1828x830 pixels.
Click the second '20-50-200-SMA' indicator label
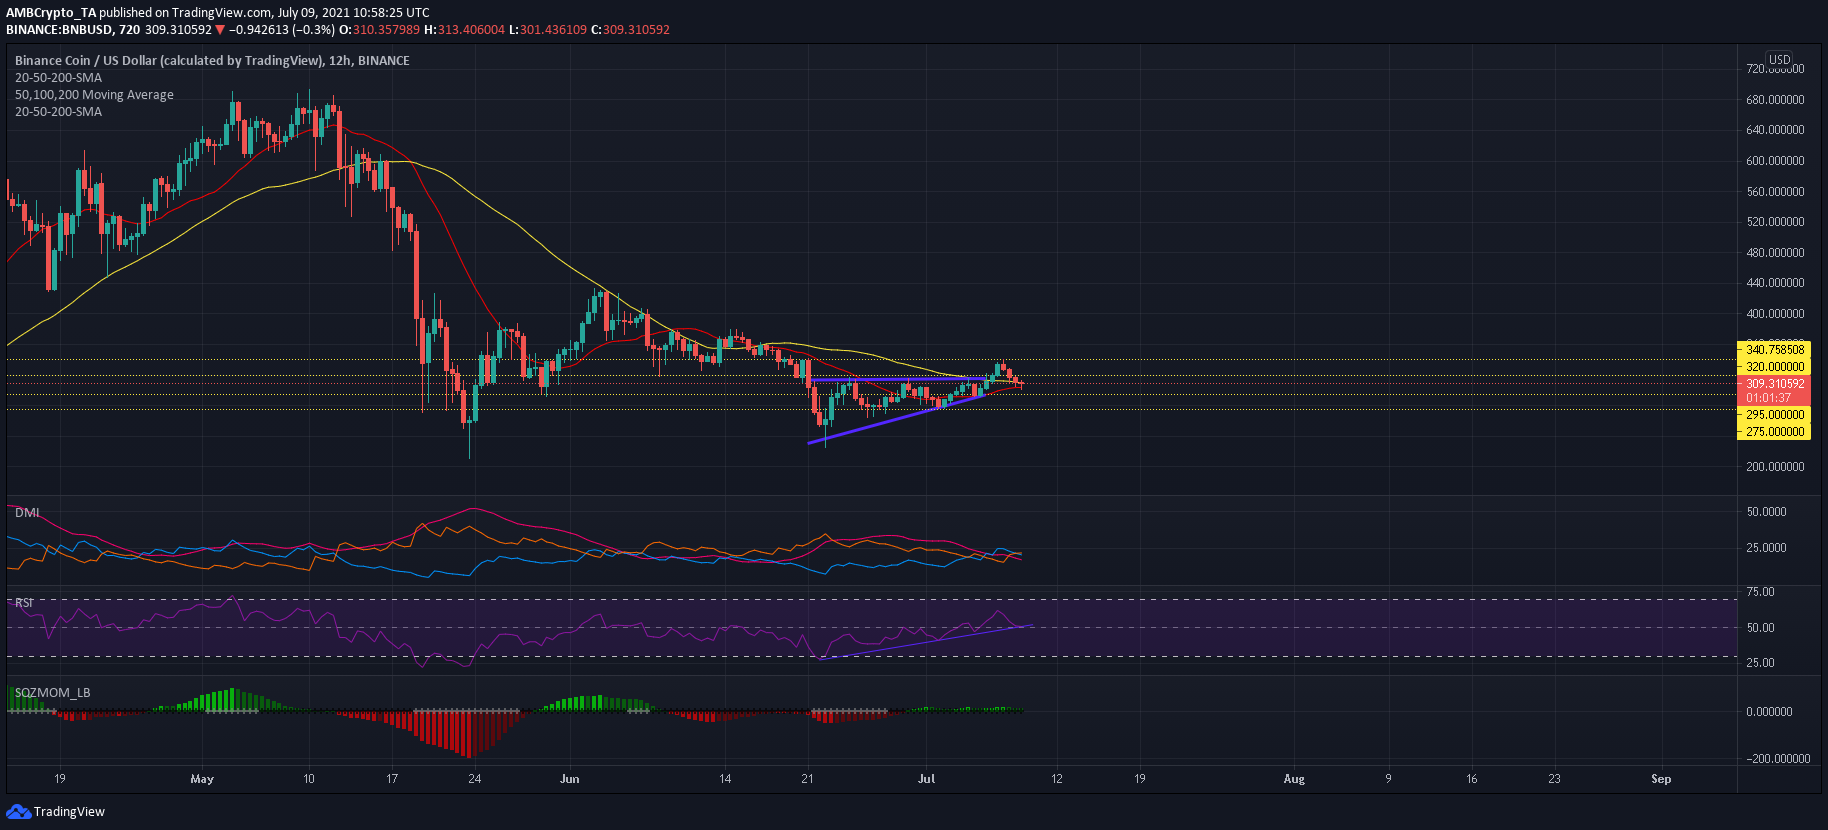pos(58,112)
